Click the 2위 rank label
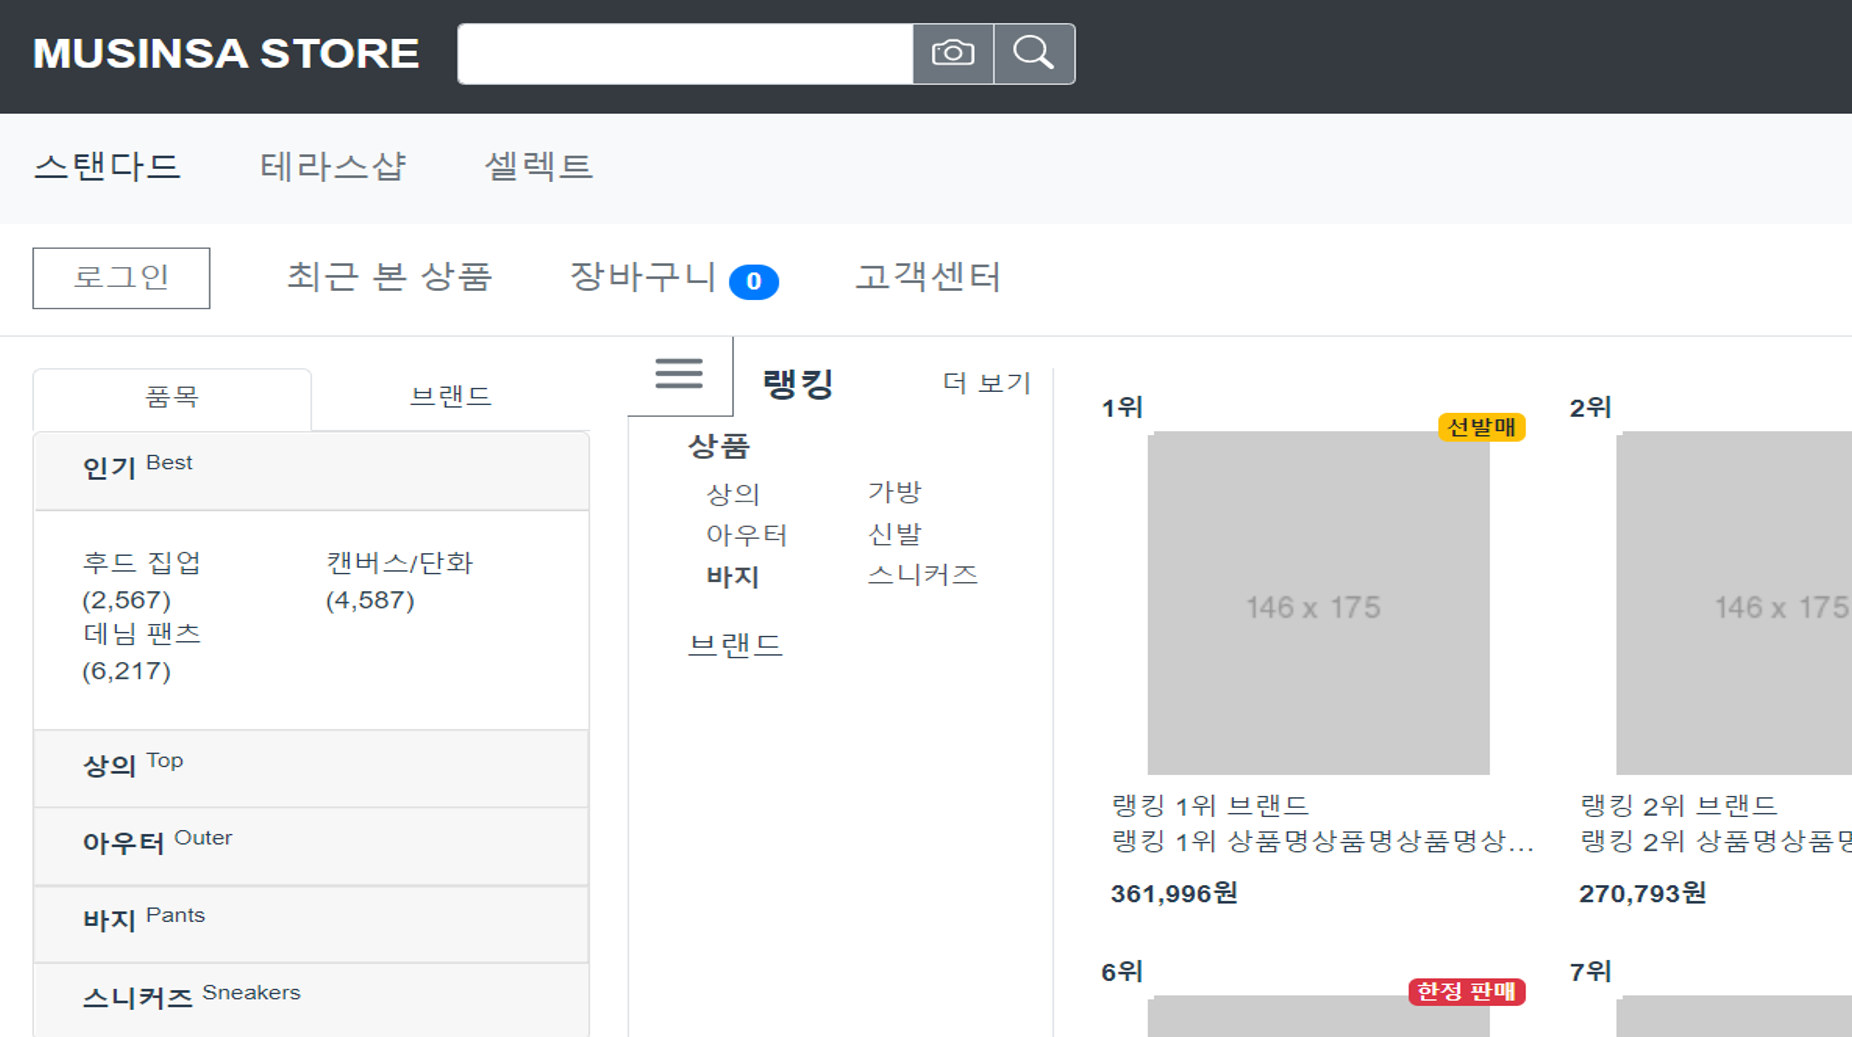1852x1037 pixels. point(1590,408)
